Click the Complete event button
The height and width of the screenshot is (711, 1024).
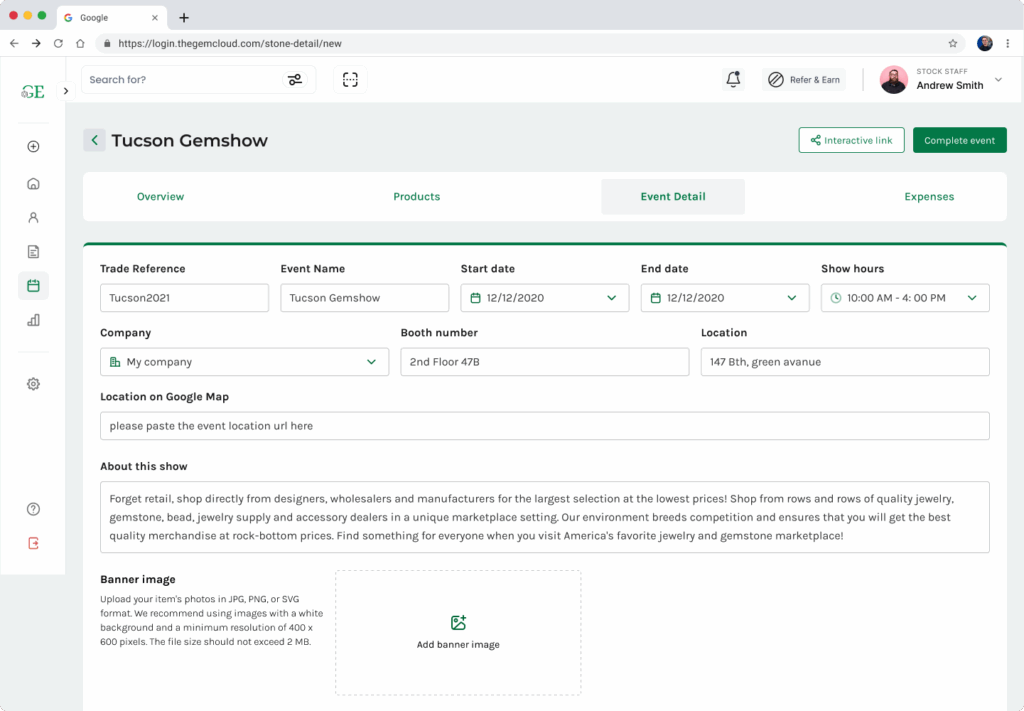959,141
